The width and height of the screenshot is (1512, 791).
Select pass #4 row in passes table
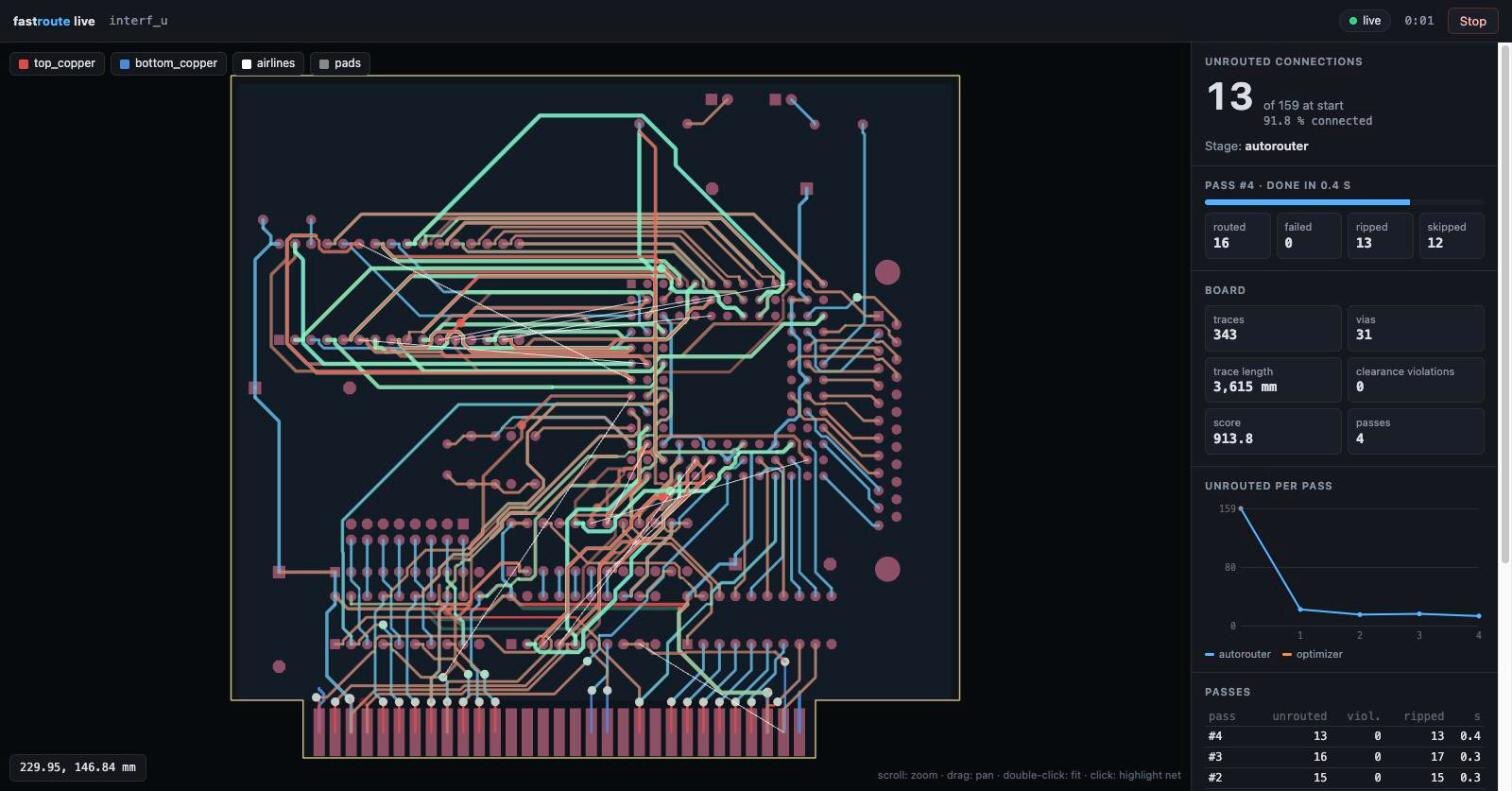(1344, 736)
